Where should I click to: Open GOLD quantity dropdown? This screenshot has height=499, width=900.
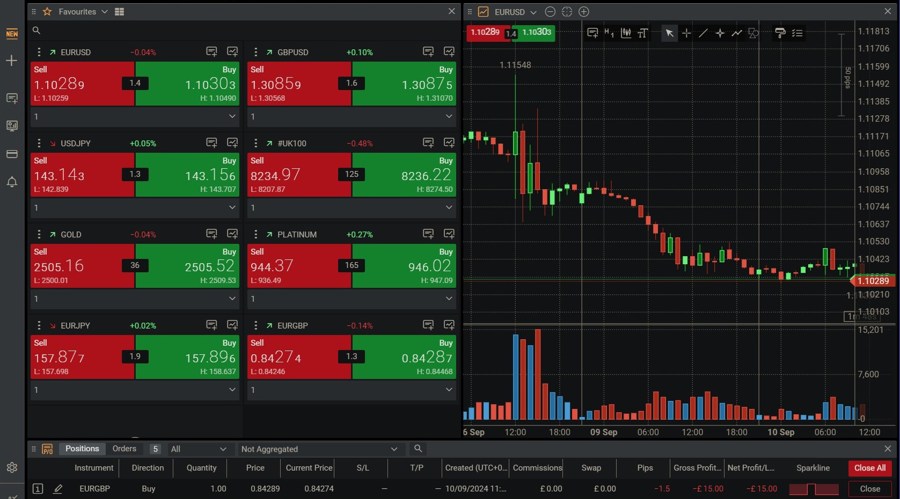[x=232, y=299]
